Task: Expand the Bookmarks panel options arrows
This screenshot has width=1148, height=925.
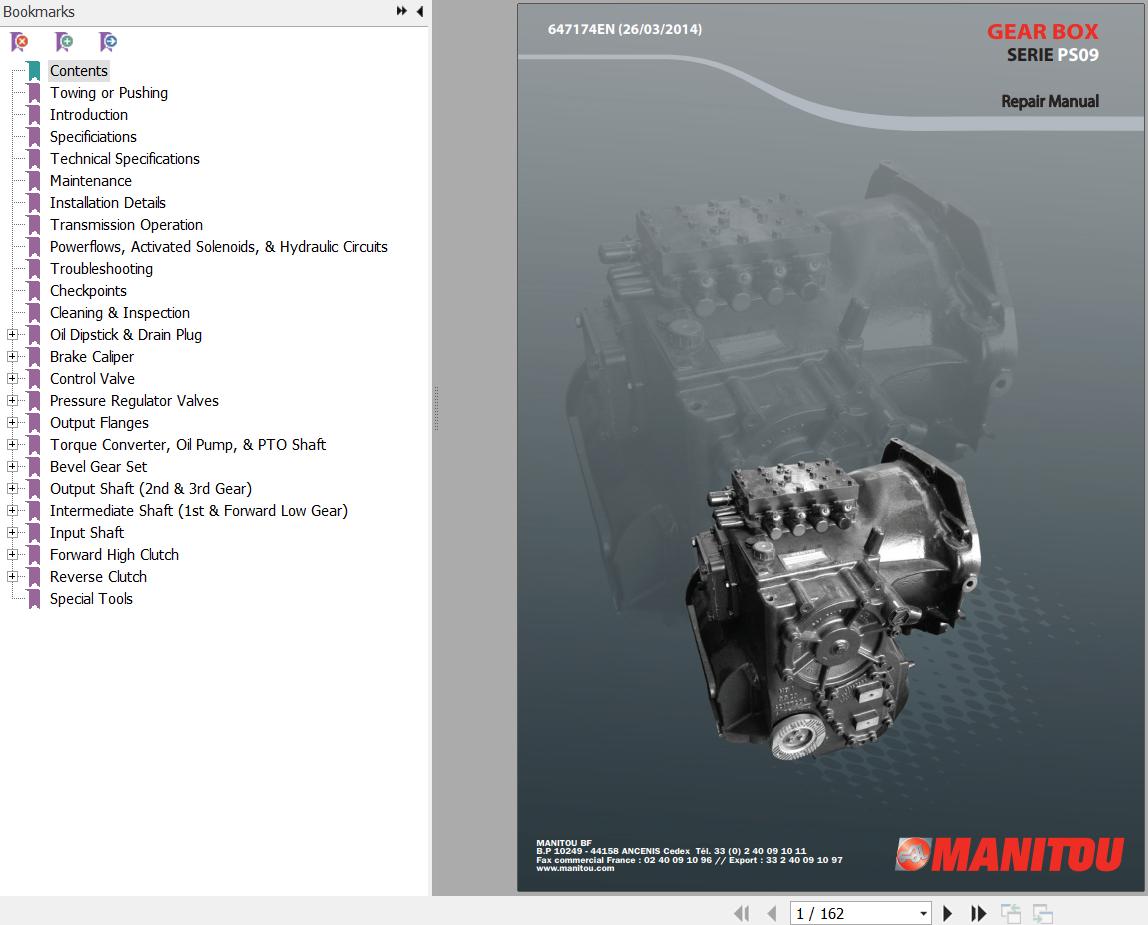Action: click(401, 11)
